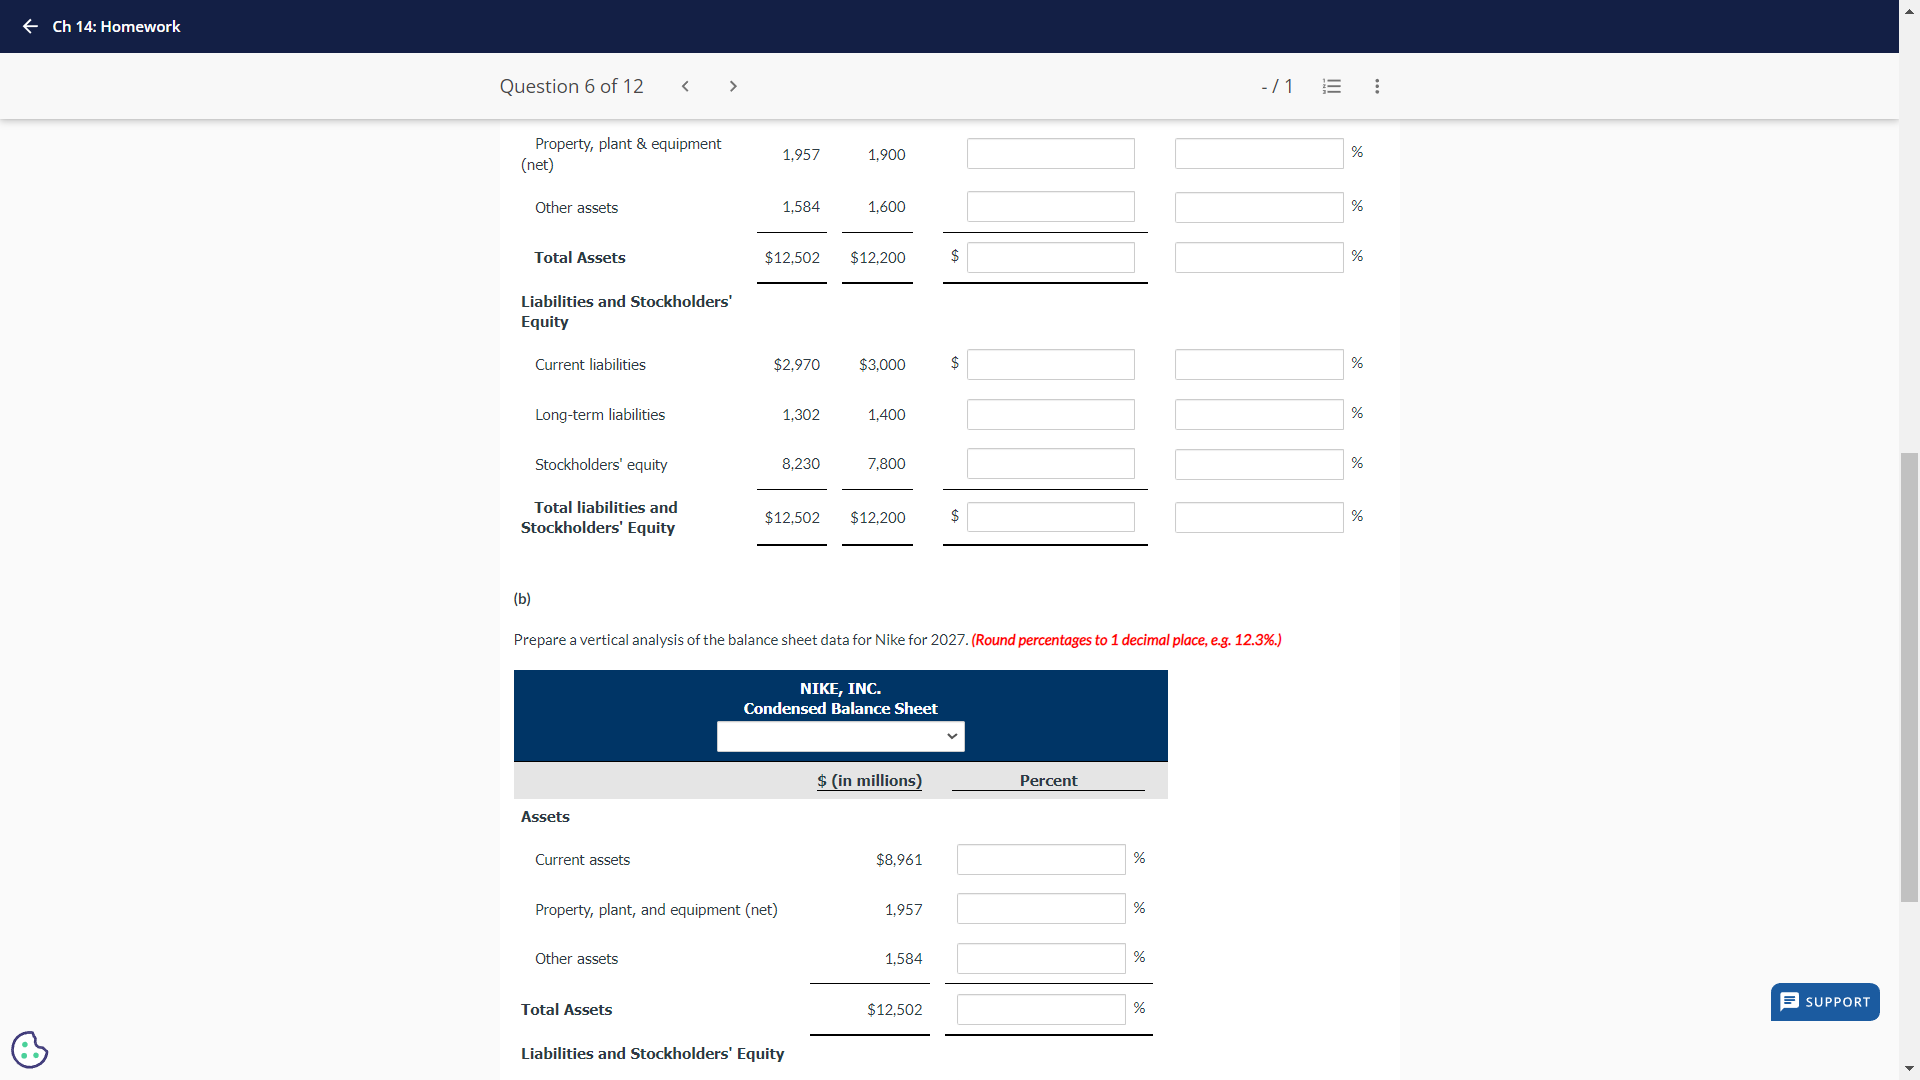Click the back arrow beside Ch 14: Homework
Image resolution: width=1920 pixels, height=1080 pixels.
[30, 26]
